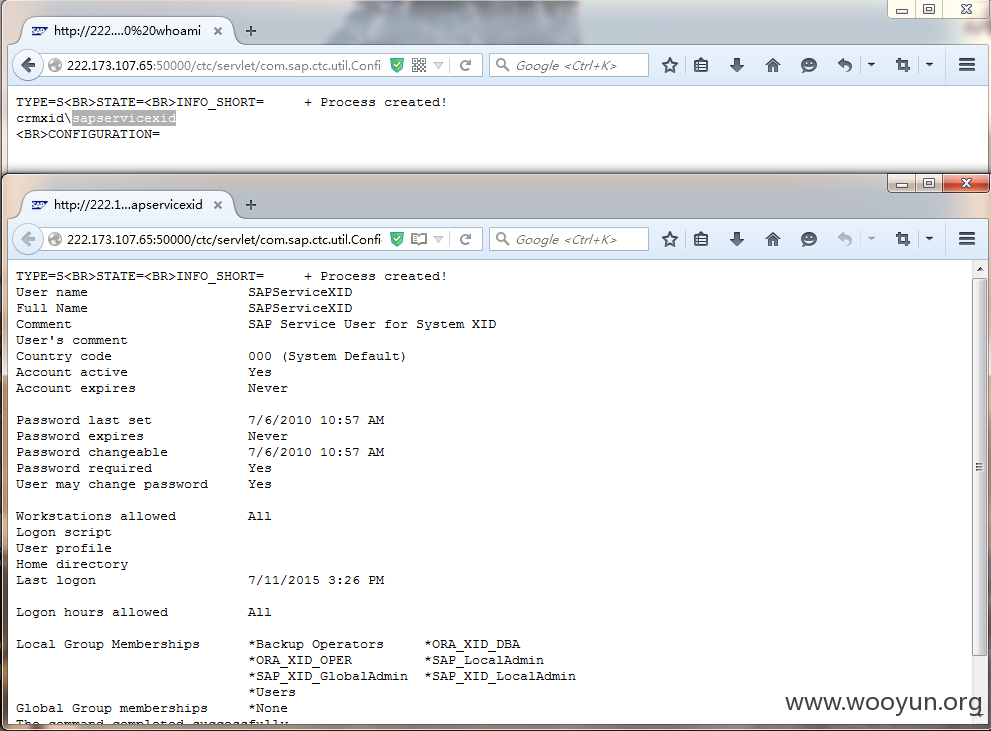Screen dimensions: 991x731
Task: Click green shield icon in lower window address bar
Action: pos(397,239)
